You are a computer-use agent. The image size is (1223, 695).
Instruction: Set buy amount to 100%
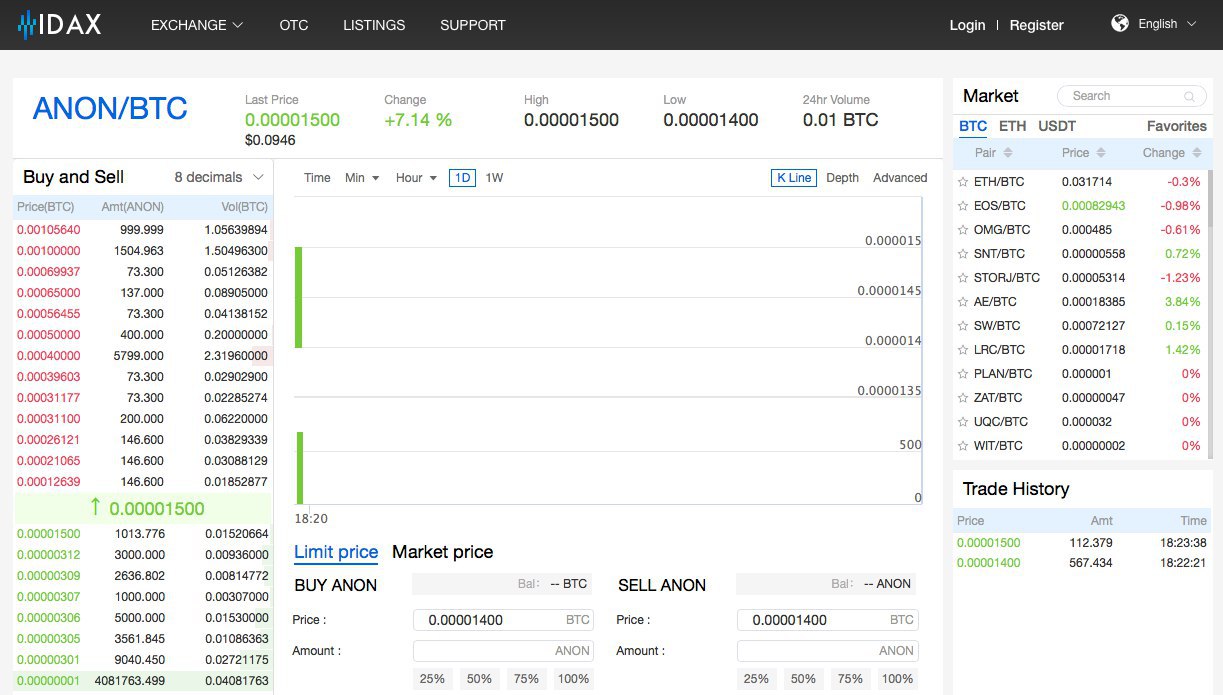[x=573, y=679]
